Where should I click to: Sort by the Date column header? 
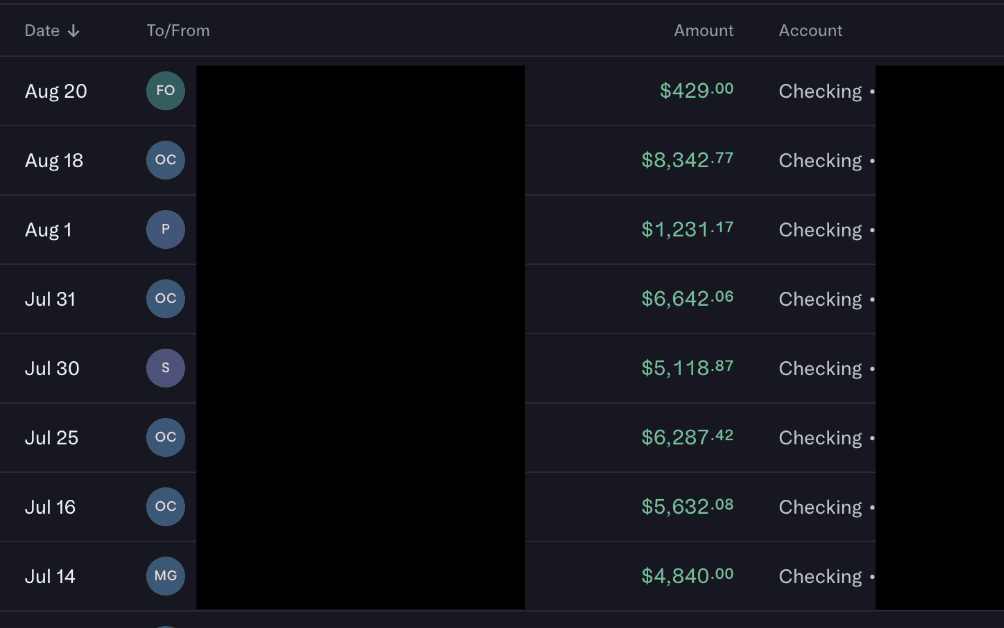point(42,31)
